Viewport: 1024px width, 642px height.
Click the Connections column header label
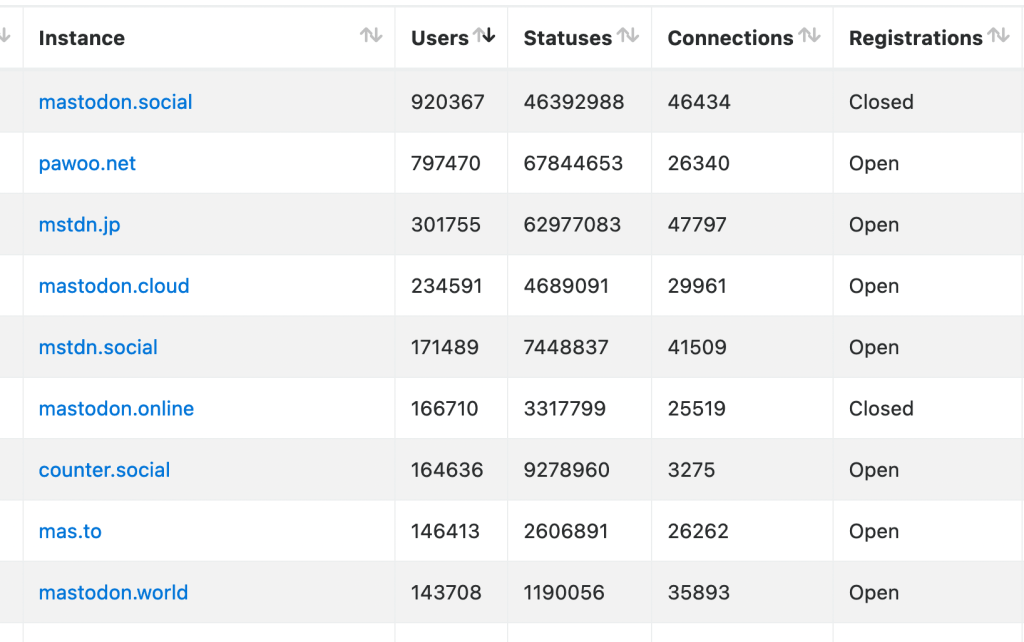click(730, 38)
